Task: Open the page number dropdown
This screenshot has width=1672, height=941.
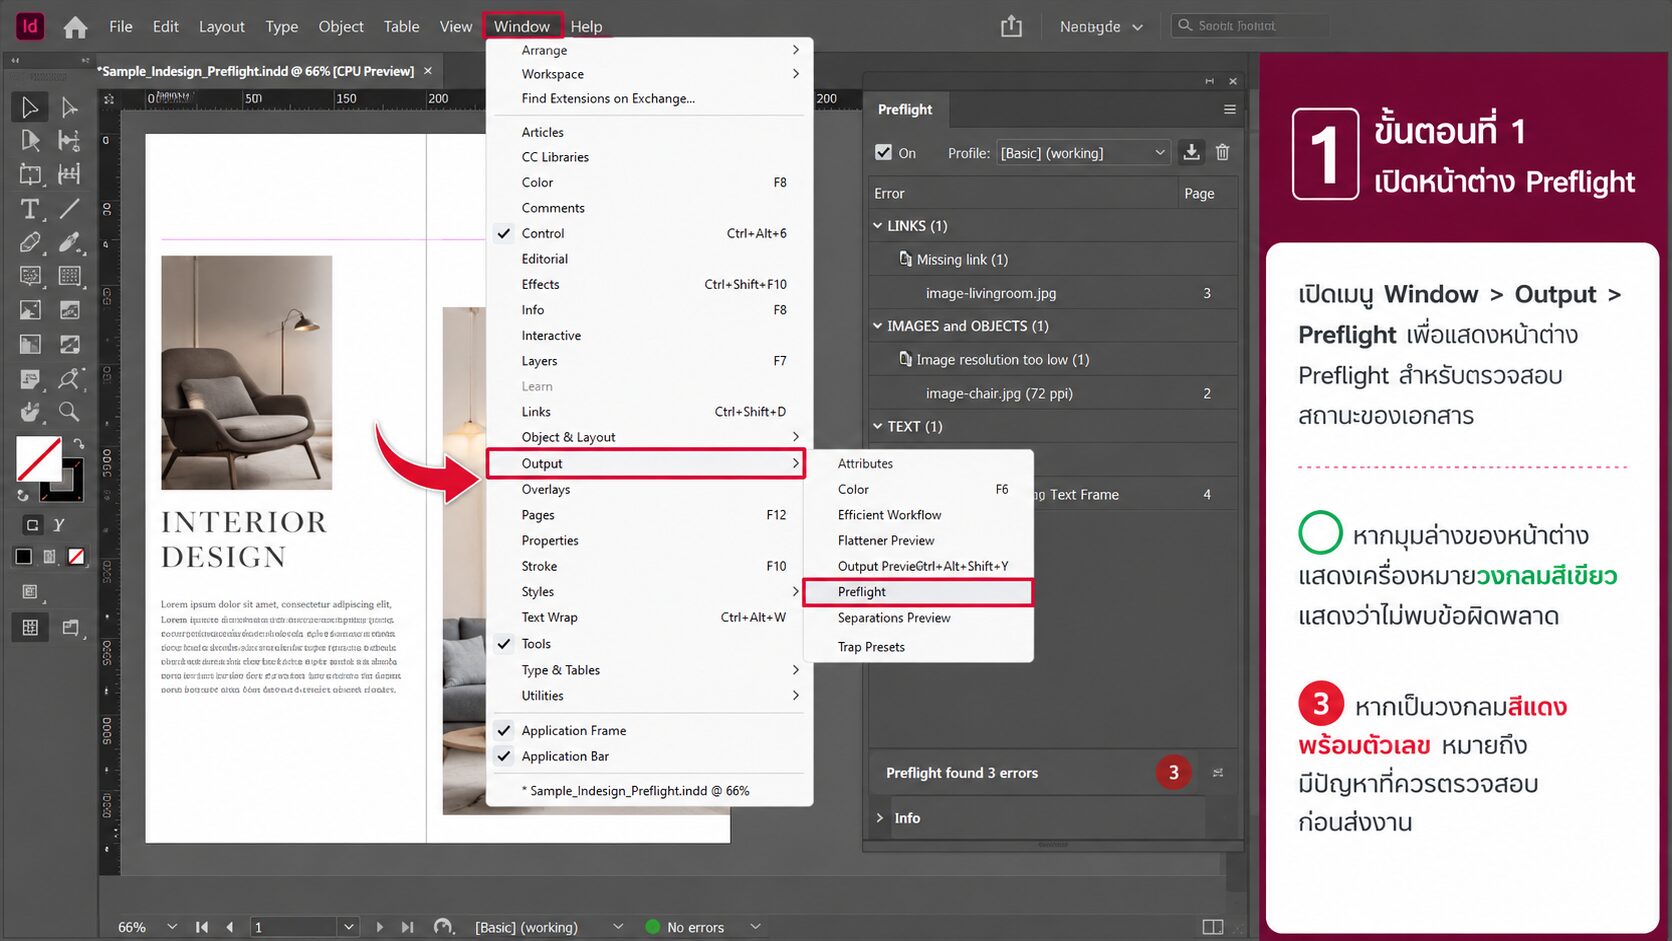Action: 348,927
